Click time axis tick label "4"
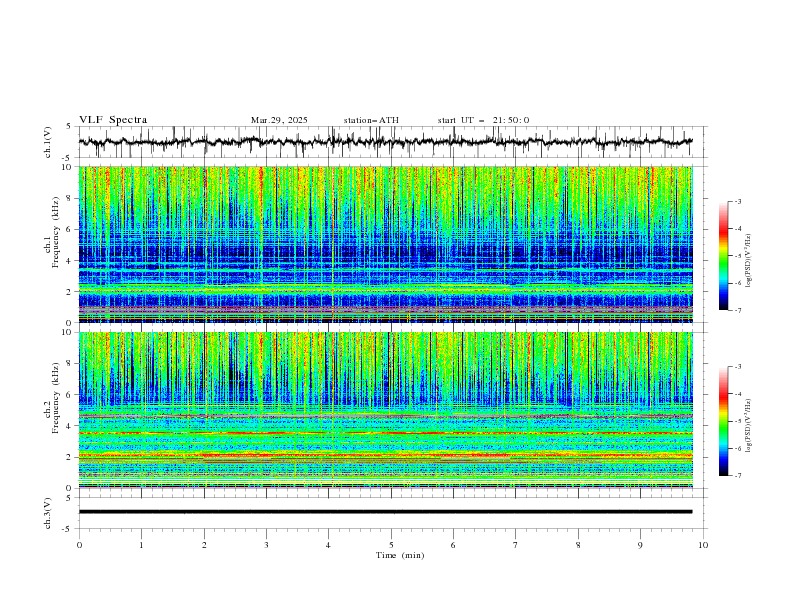792x612 pixels. tap(328, 545)
